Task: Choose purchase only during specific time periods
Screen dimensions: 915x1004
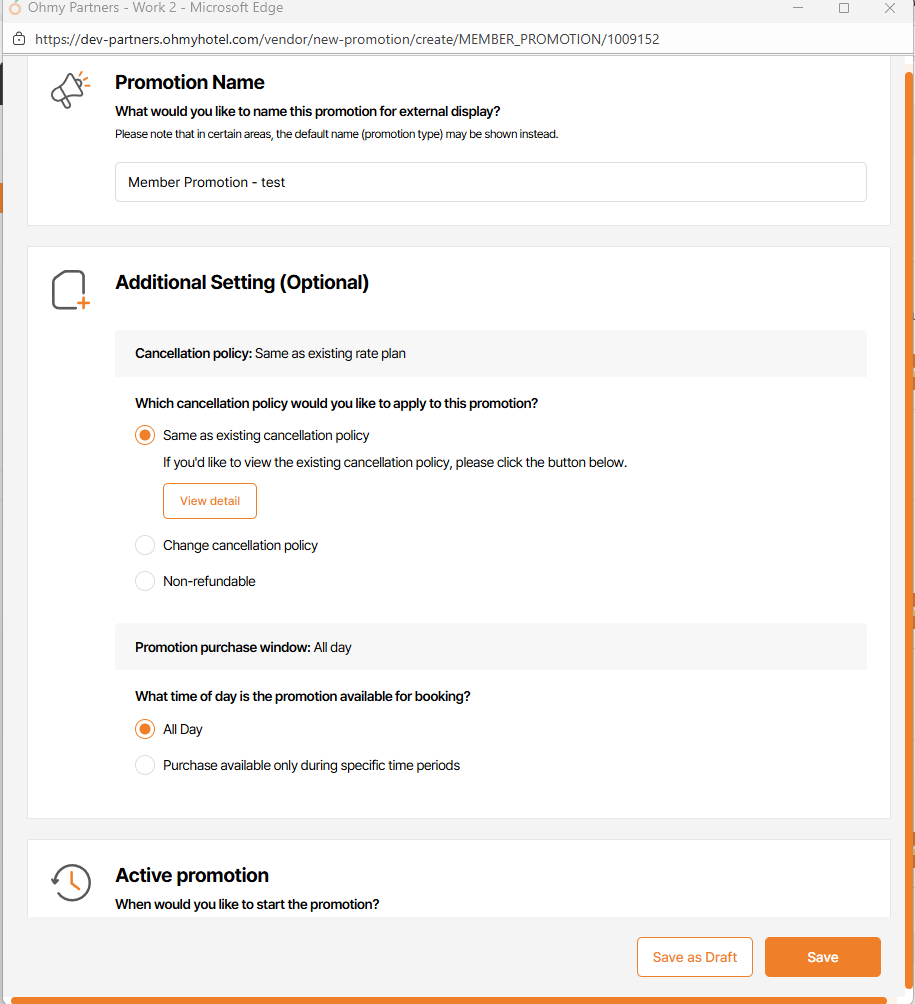Action: click(x=145, y=765)
